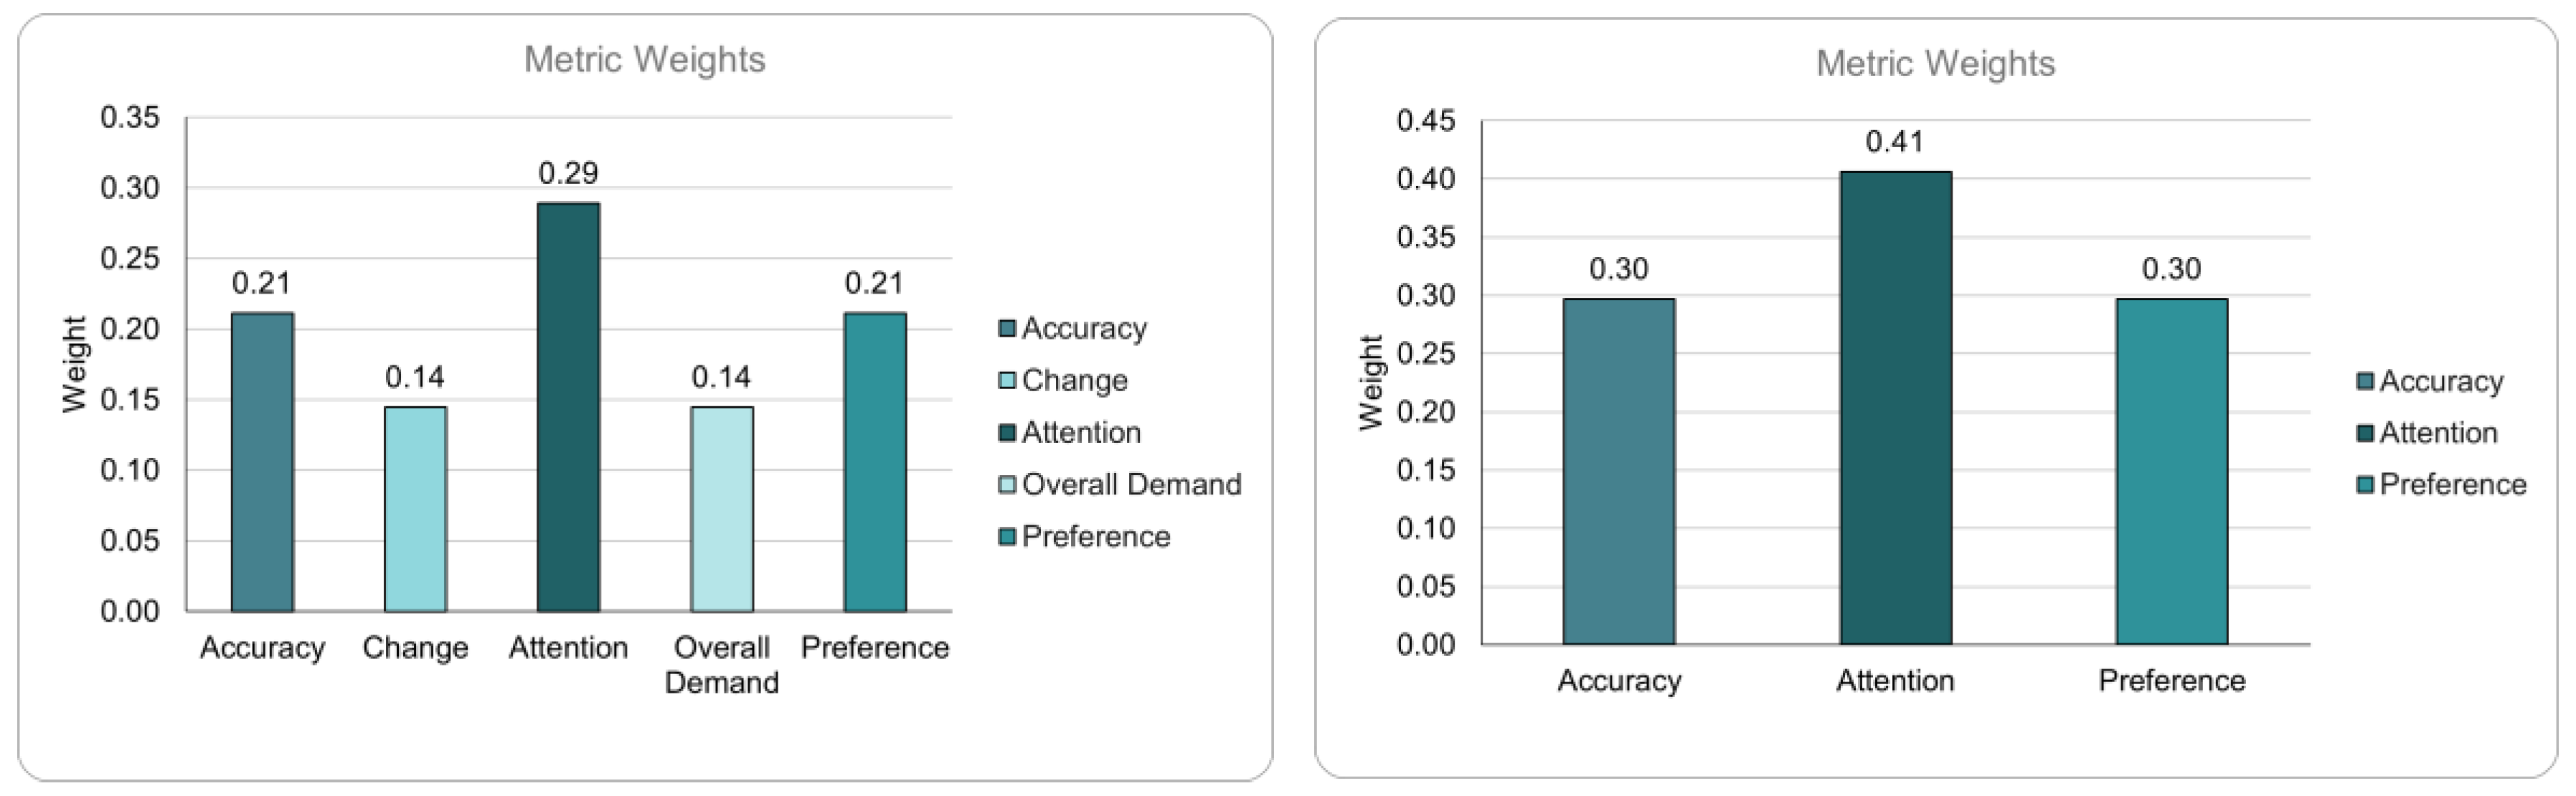Click the Change legend color swatch
This screenshot has width=2576, height=796.
click(x=1007, y=381)
